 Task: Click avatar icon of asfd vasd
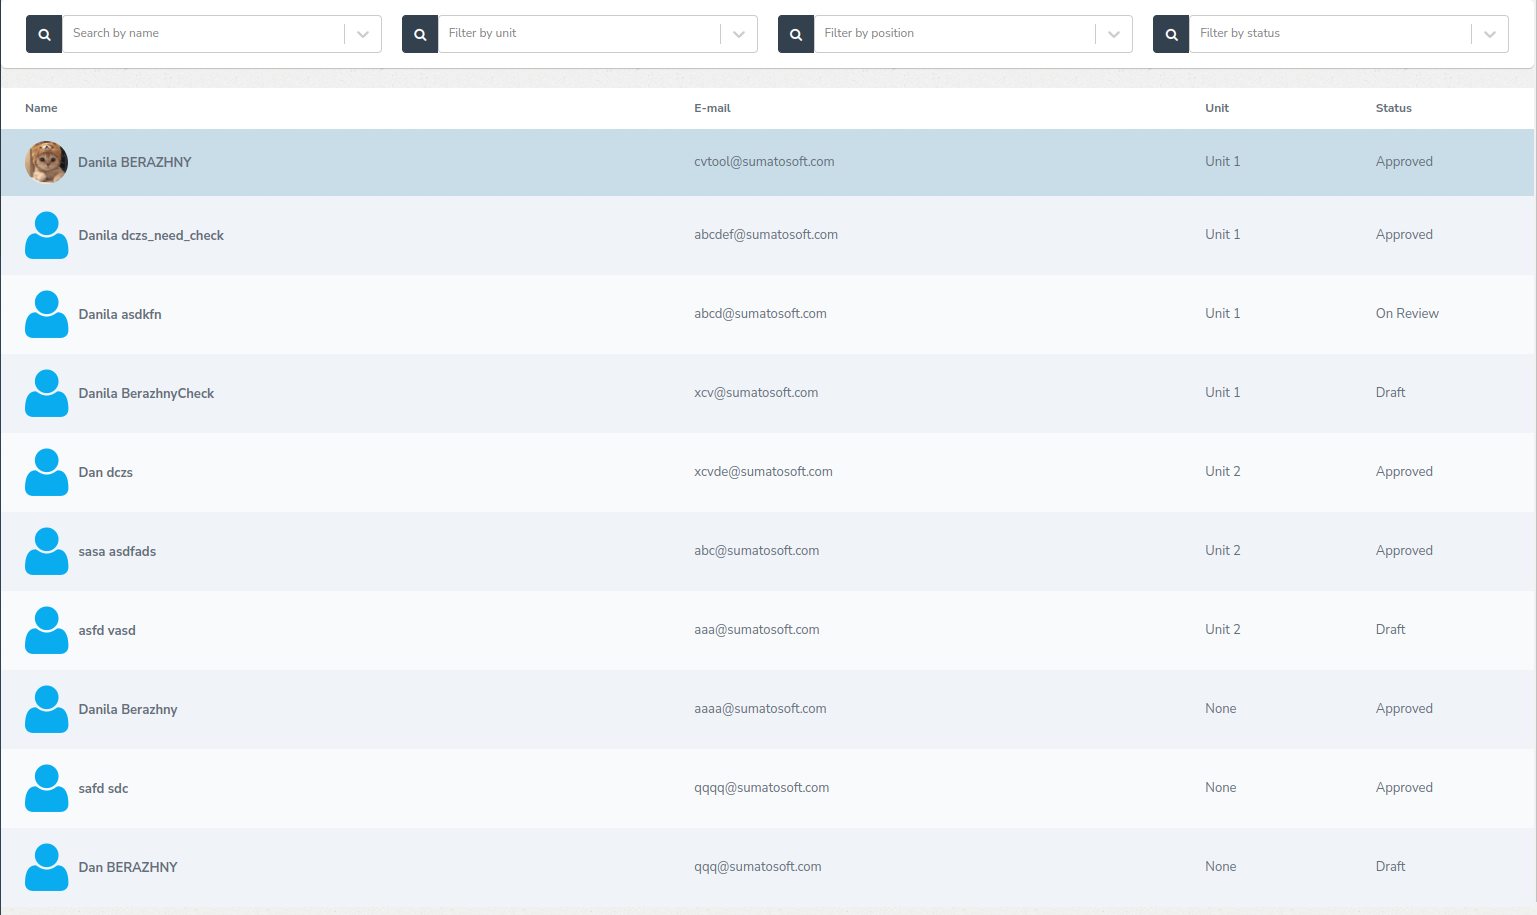coord(46,630)
